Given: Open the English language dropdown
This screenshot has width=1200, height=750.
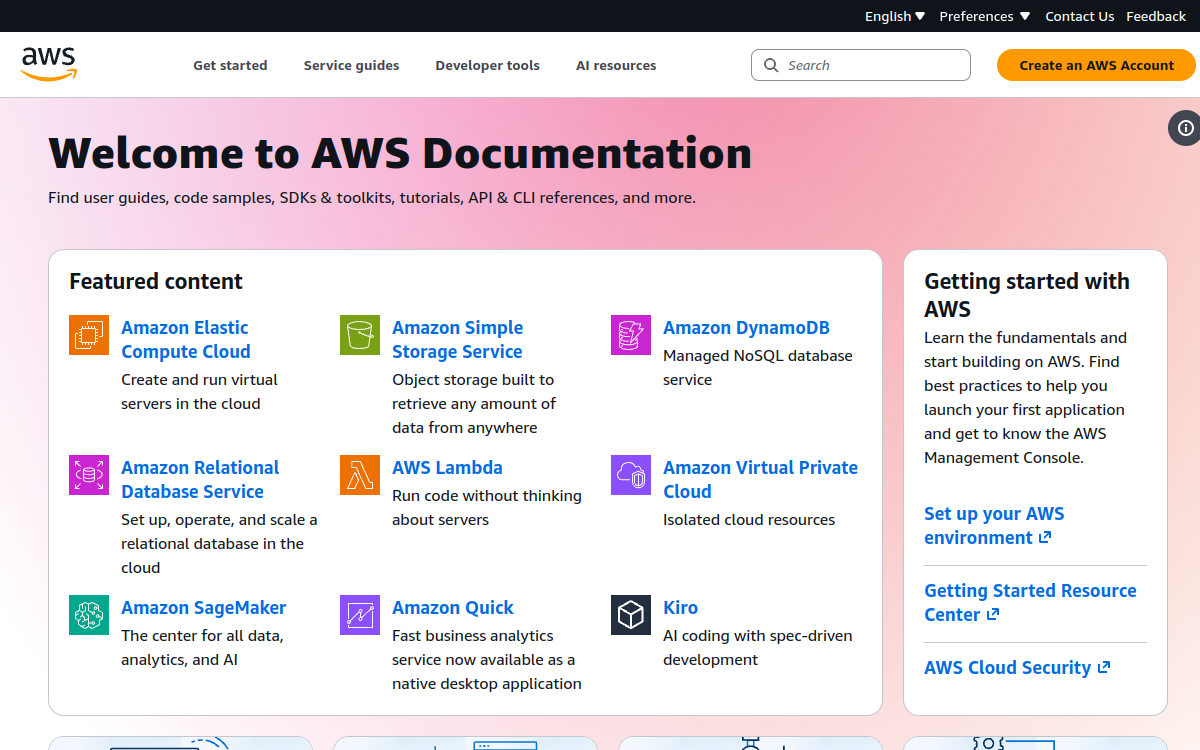Looking at the screenshot, I should pyautogui.click(x=895, y=16).
